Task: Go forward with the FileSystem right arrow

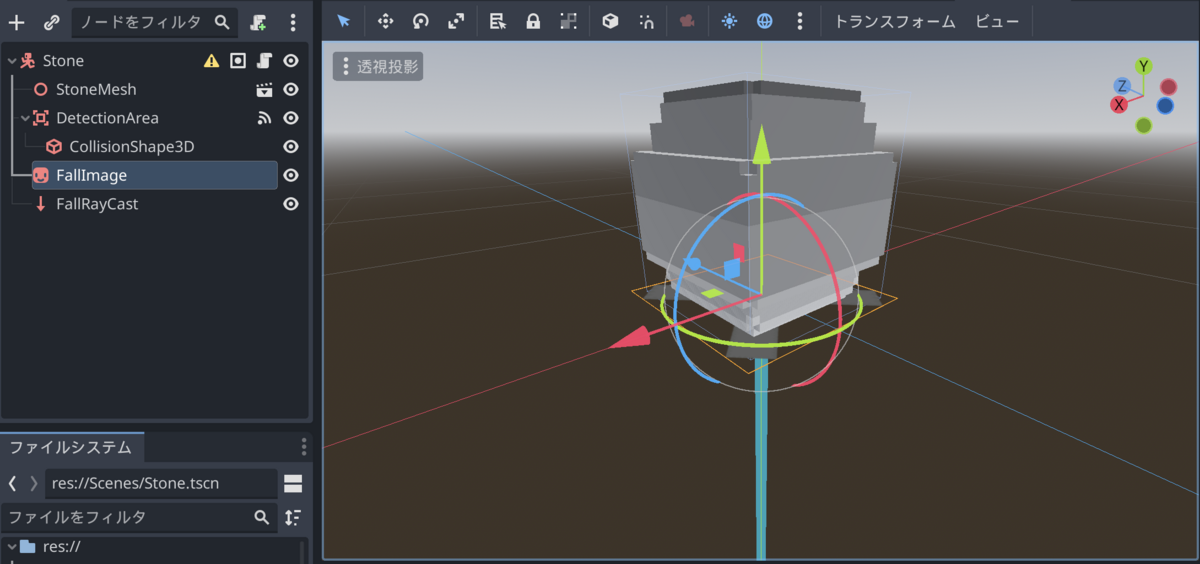Action: pyautogui.click(x=34, y=484)
